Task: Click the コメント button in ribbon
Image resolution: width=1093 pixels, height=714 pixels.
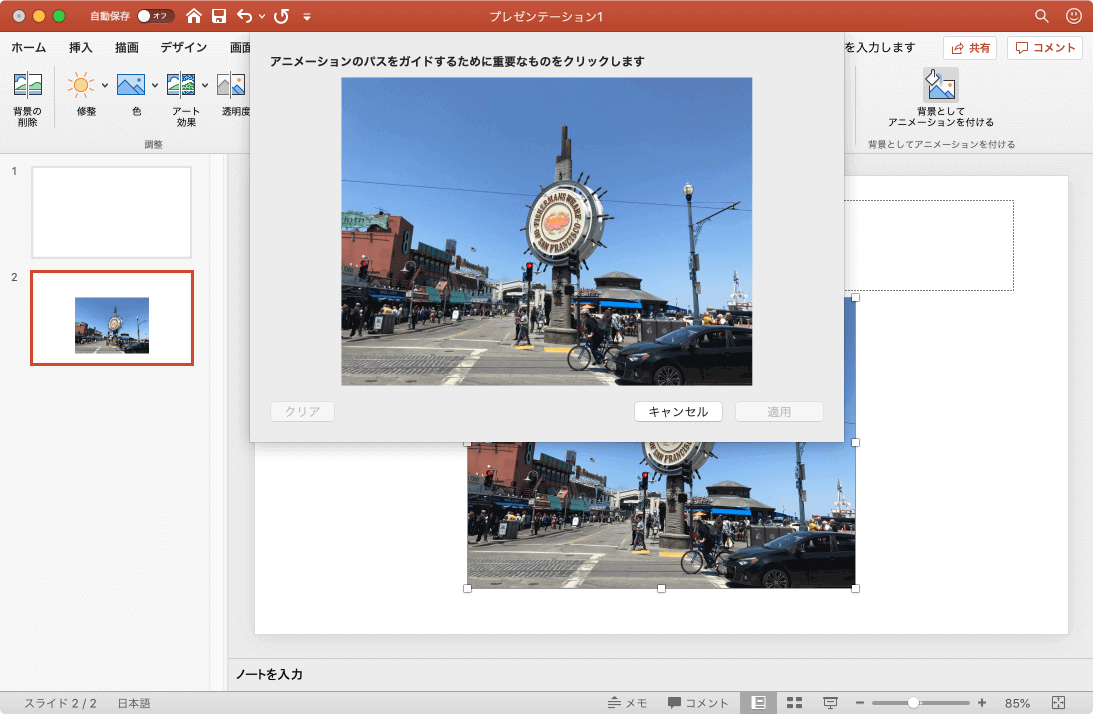Action: [1045, 48]
